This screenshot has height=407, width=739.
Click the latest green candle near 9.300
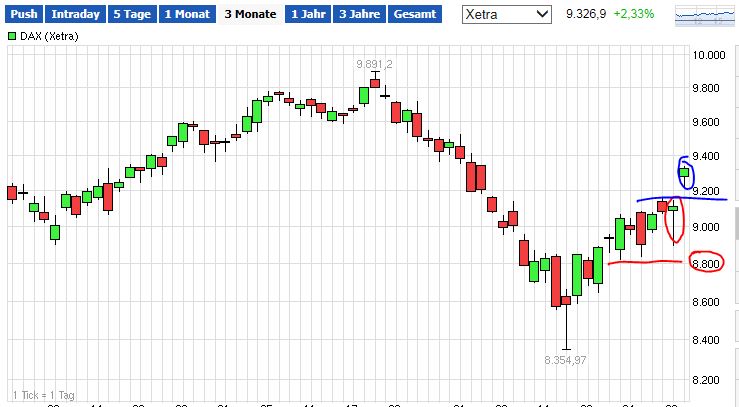(x=684, y=172)
